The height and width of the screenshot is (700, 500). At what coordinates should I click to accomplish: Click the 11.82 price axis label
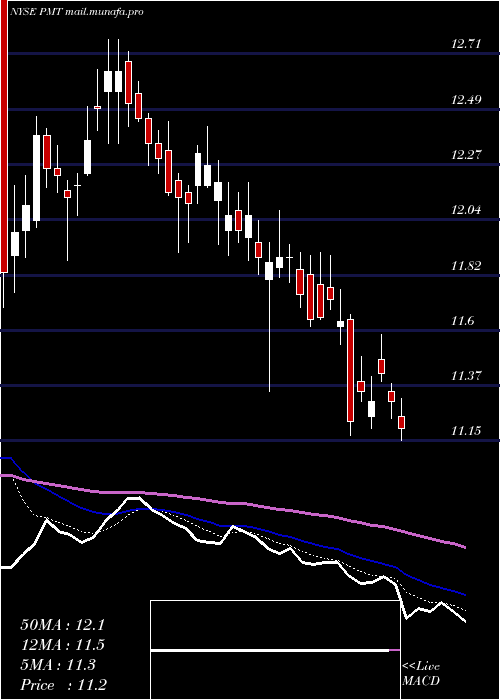[x=466, y=266]
